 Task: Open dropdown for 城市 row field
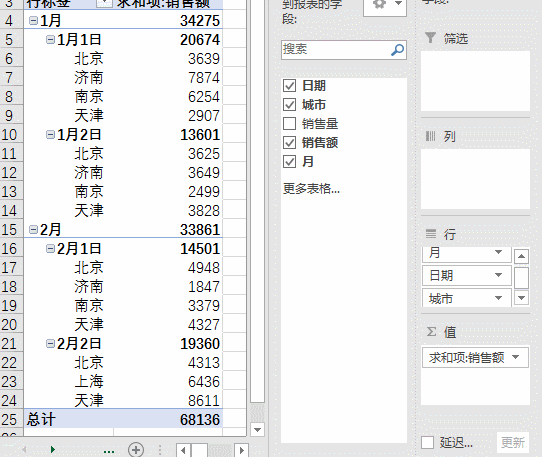(x=498, y=298)
